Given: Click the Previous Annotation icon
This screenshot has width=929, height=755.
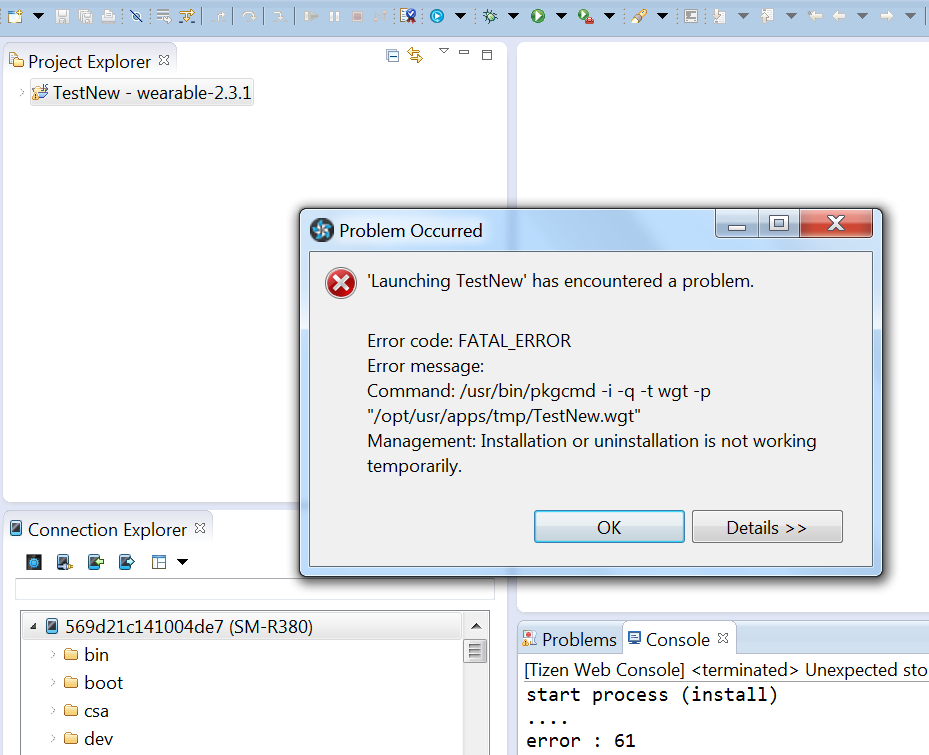Looking at the screenshot, I should [x=767, y=16].
